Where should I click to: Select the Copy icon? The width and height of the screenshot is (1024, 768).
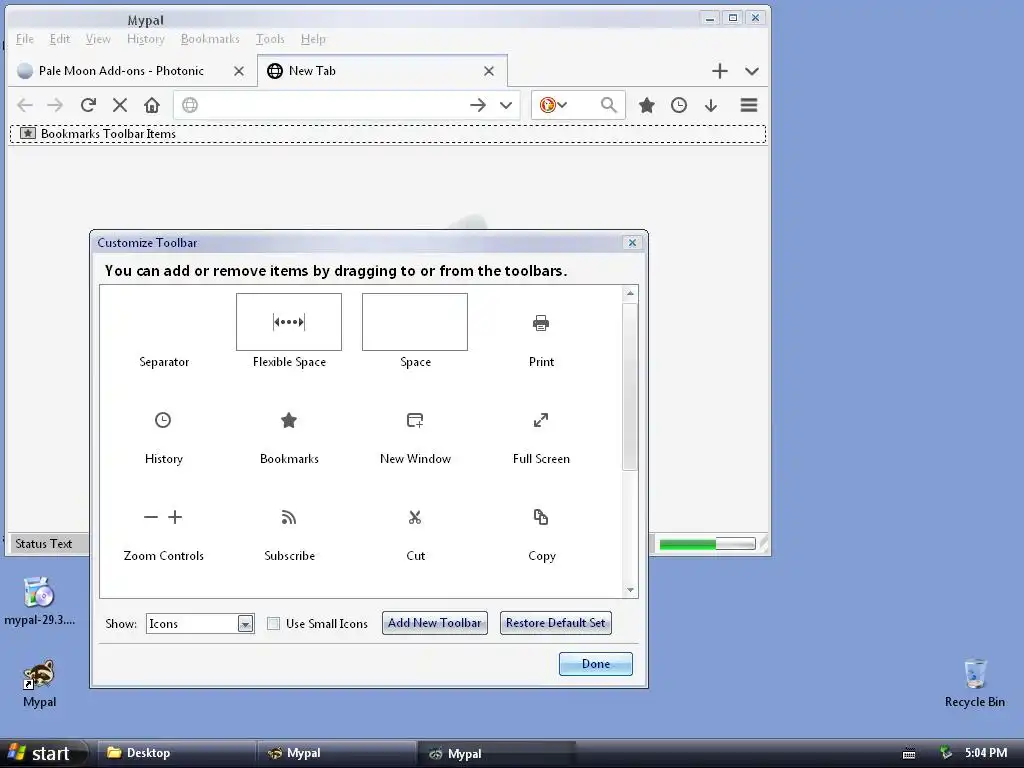(x=541, y=517)
